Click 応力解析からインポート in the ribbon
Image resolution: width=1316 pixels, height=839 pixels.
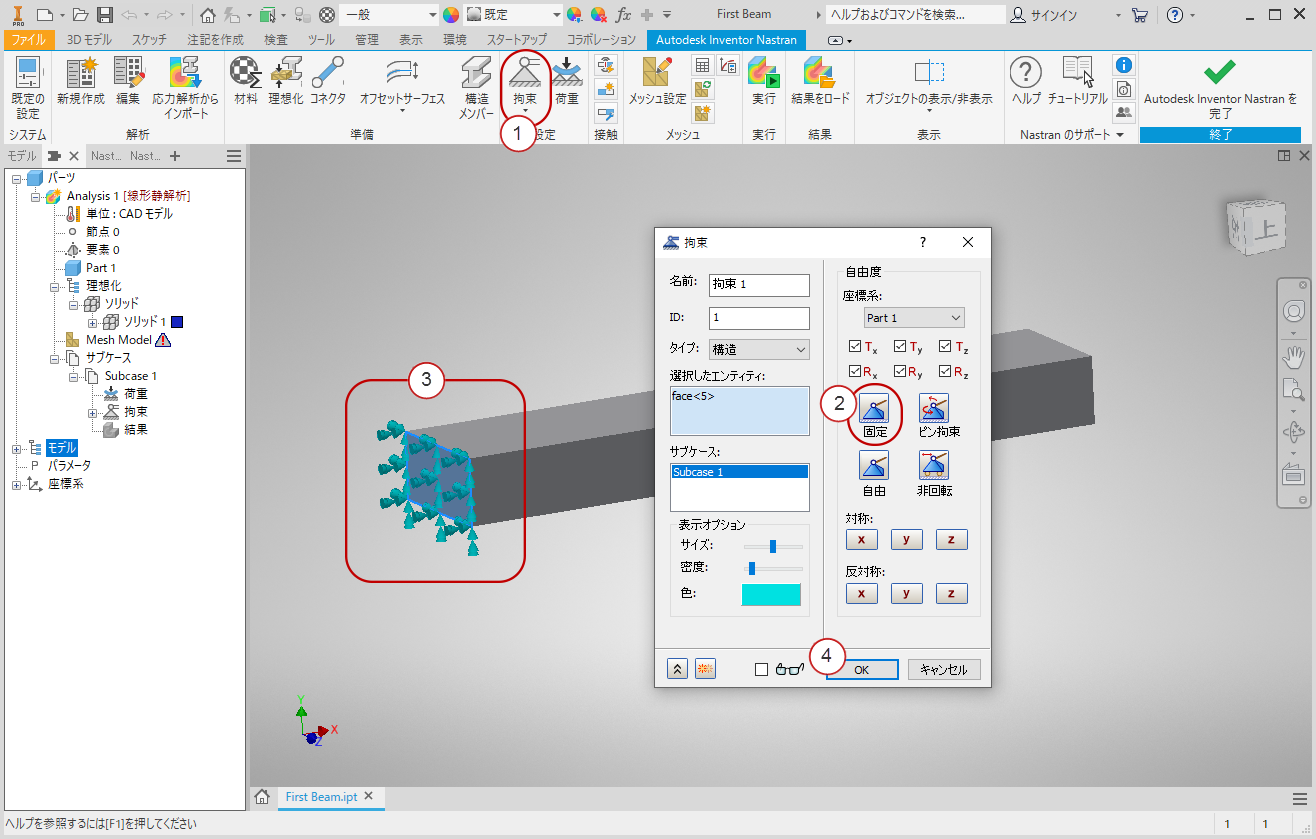[185, 88]
